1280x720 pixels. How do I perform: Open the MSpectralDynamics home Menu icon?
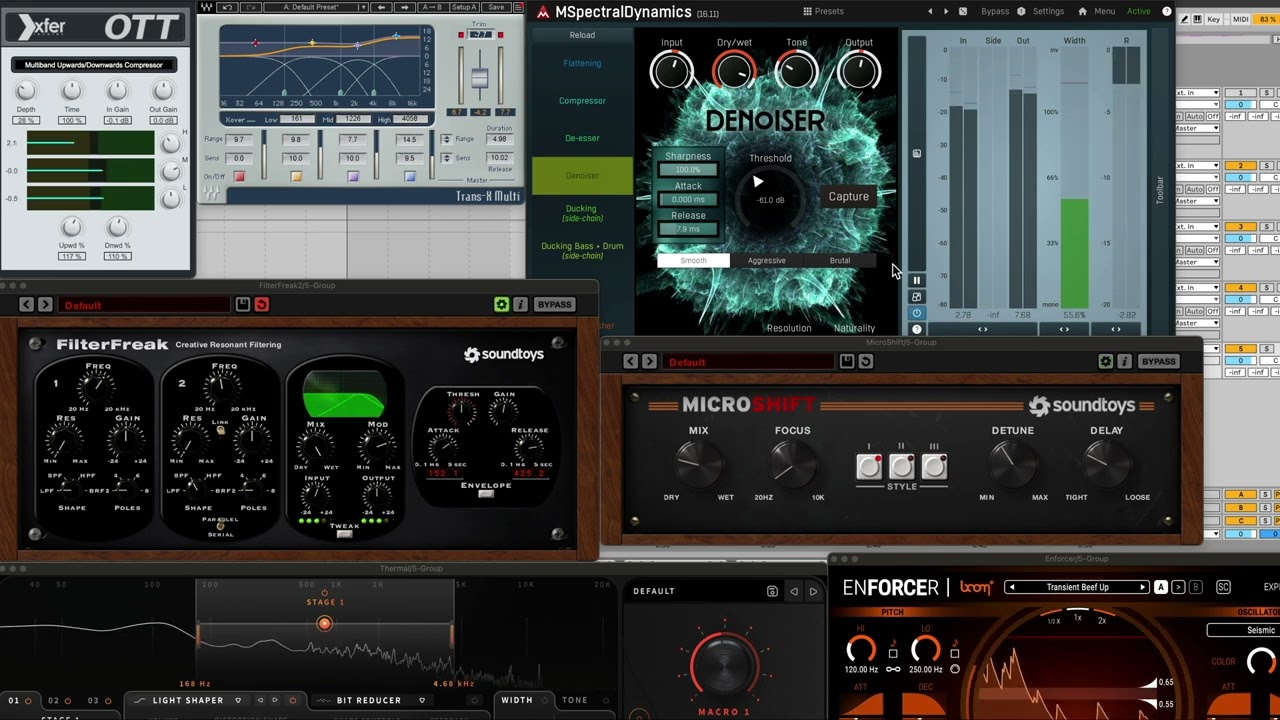click(x=1082, y=11)
